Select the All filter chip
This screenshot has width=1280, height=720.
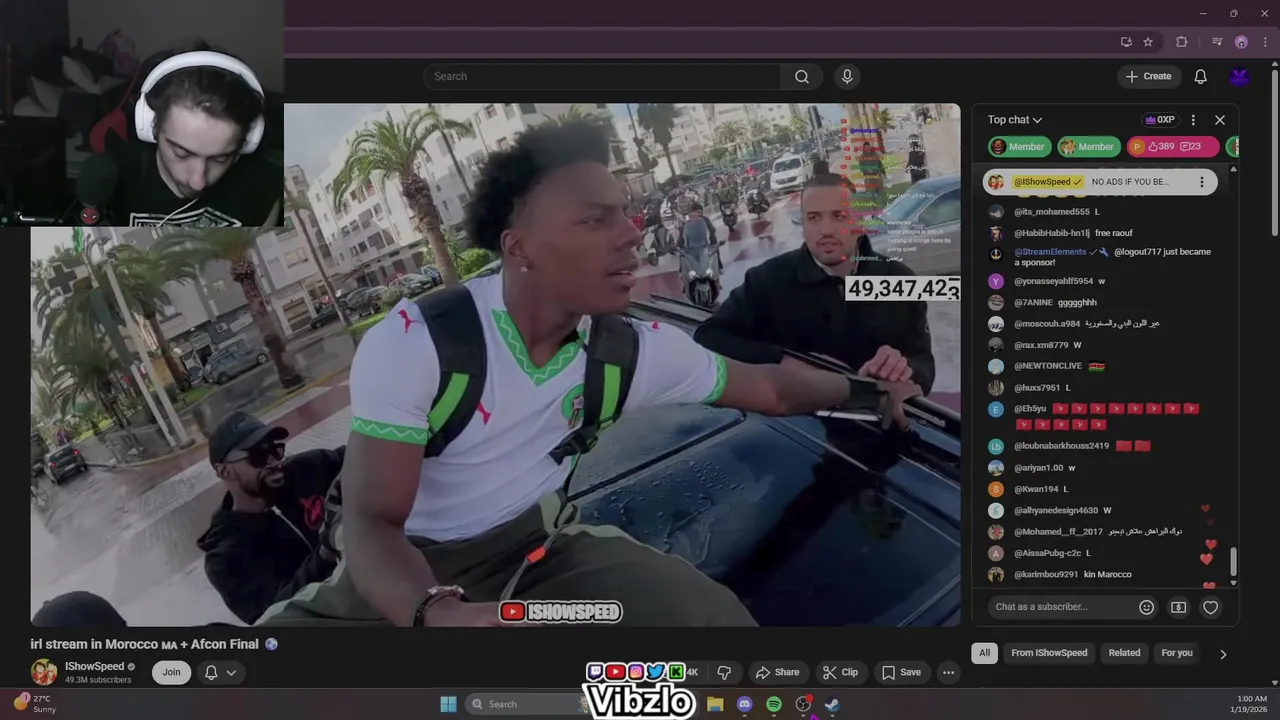pyautogui.click(x=985, y=653)
